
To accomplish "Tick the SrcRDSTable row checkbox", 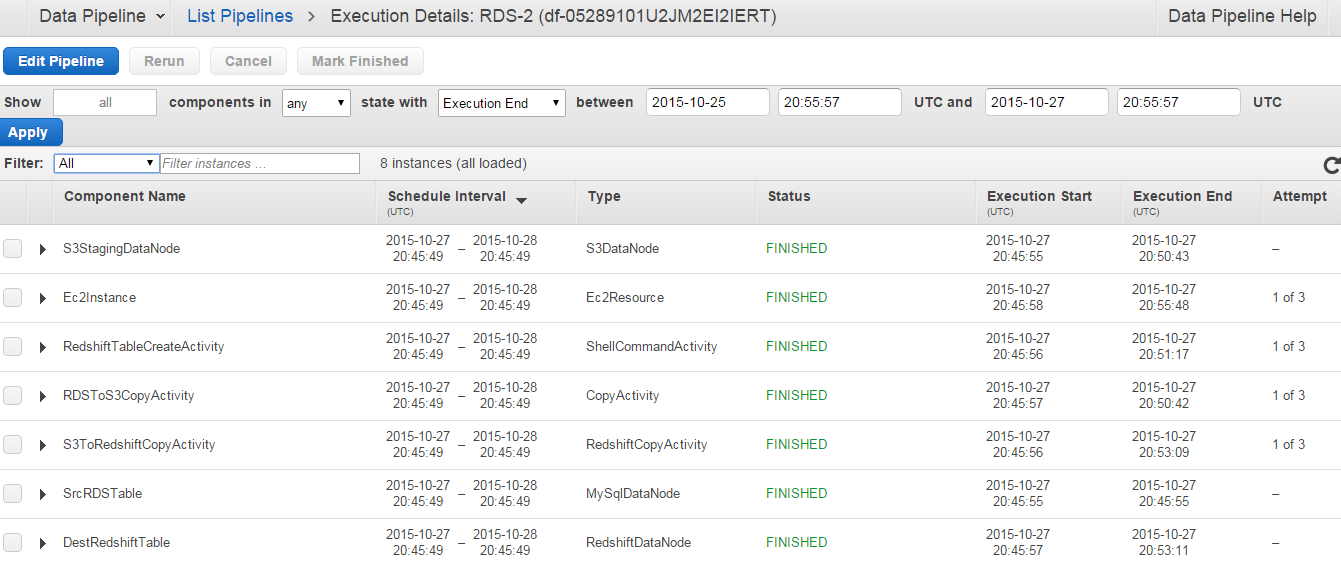I will [12, 494].
